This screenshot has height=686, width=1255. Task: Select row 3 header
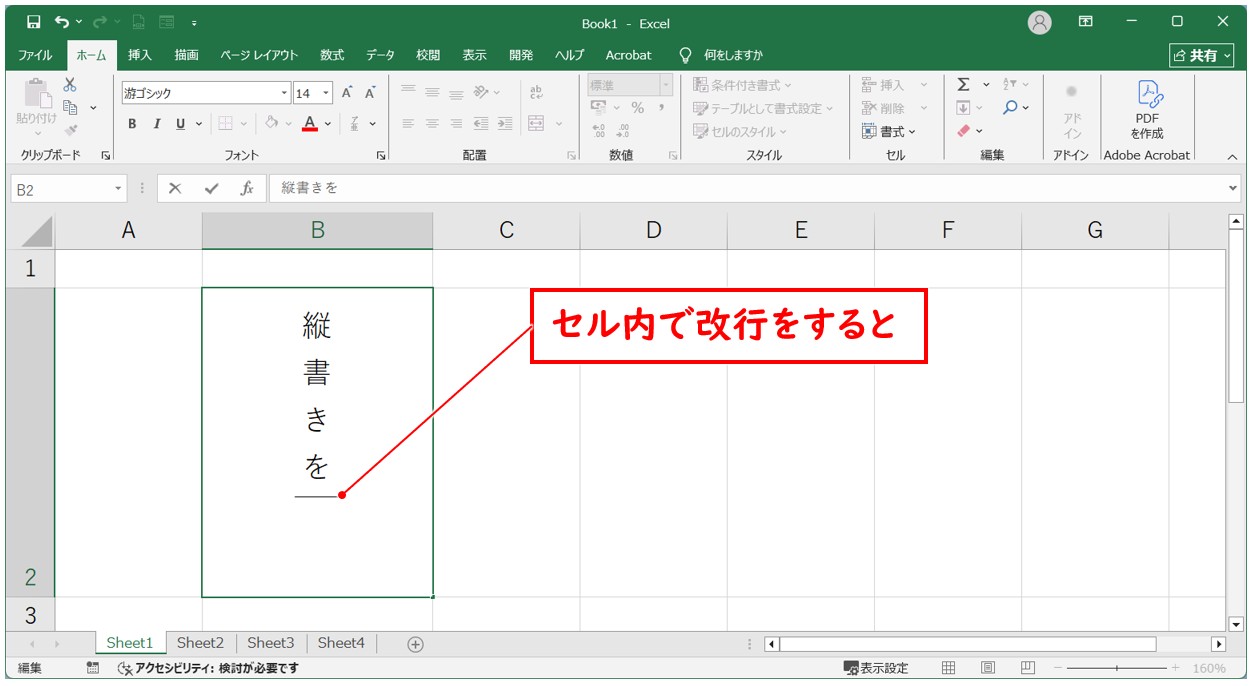pyautogui.click(x=30, y=614)
